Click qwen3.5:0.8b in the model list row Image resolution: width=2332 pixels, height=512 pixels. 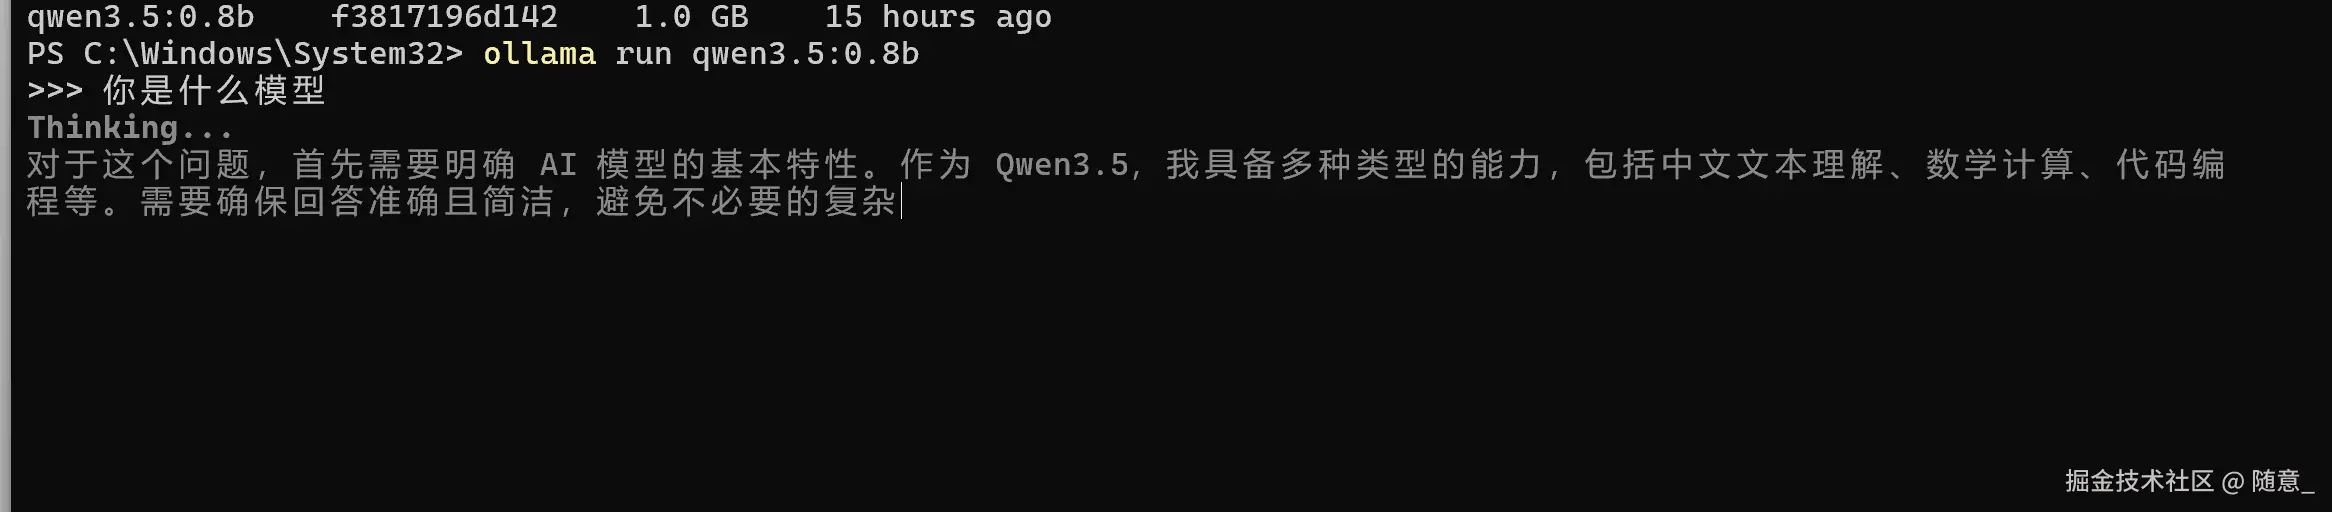[x=141, y=18]
